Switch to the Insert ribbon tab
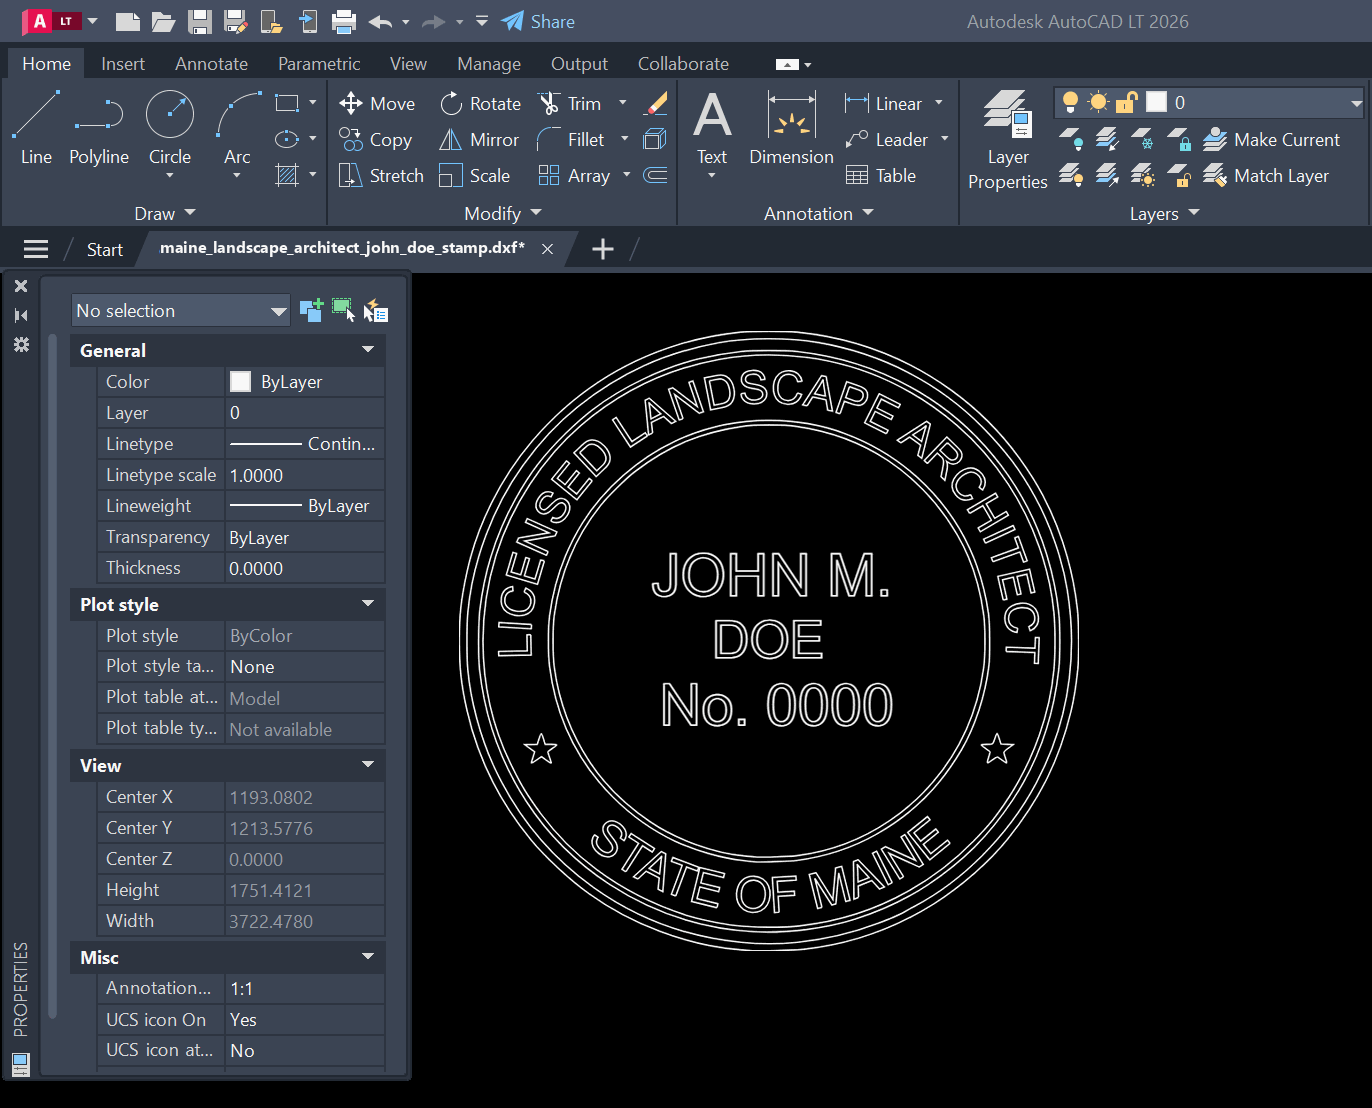1372x1108 pixels. point(123,64)
